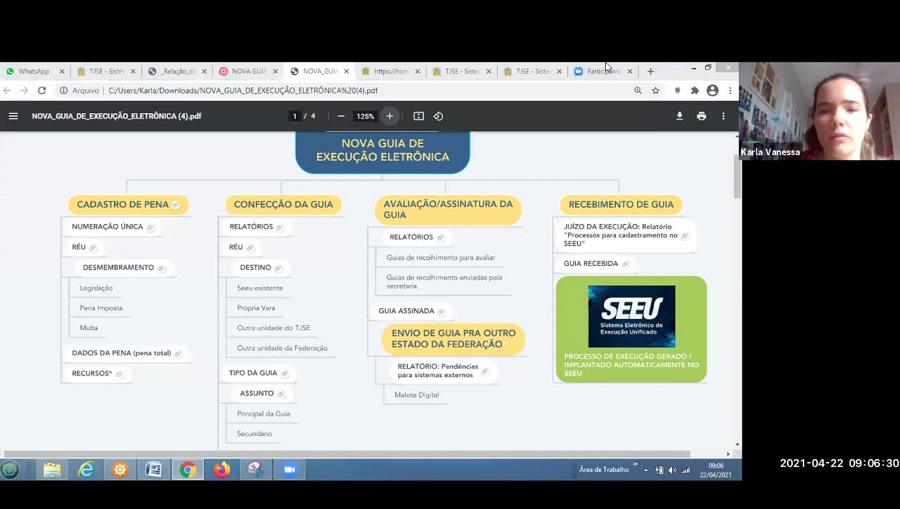The width and height of the screenshot is (900, 509).
Task: Click the fit to page icon
Action: tap(418, 116)
